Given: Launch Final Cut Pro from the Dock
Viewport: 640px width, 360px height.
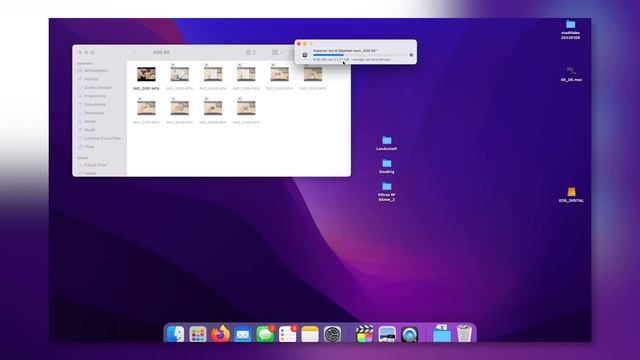Looking at the screenshot, I should [x=364, y=334].
